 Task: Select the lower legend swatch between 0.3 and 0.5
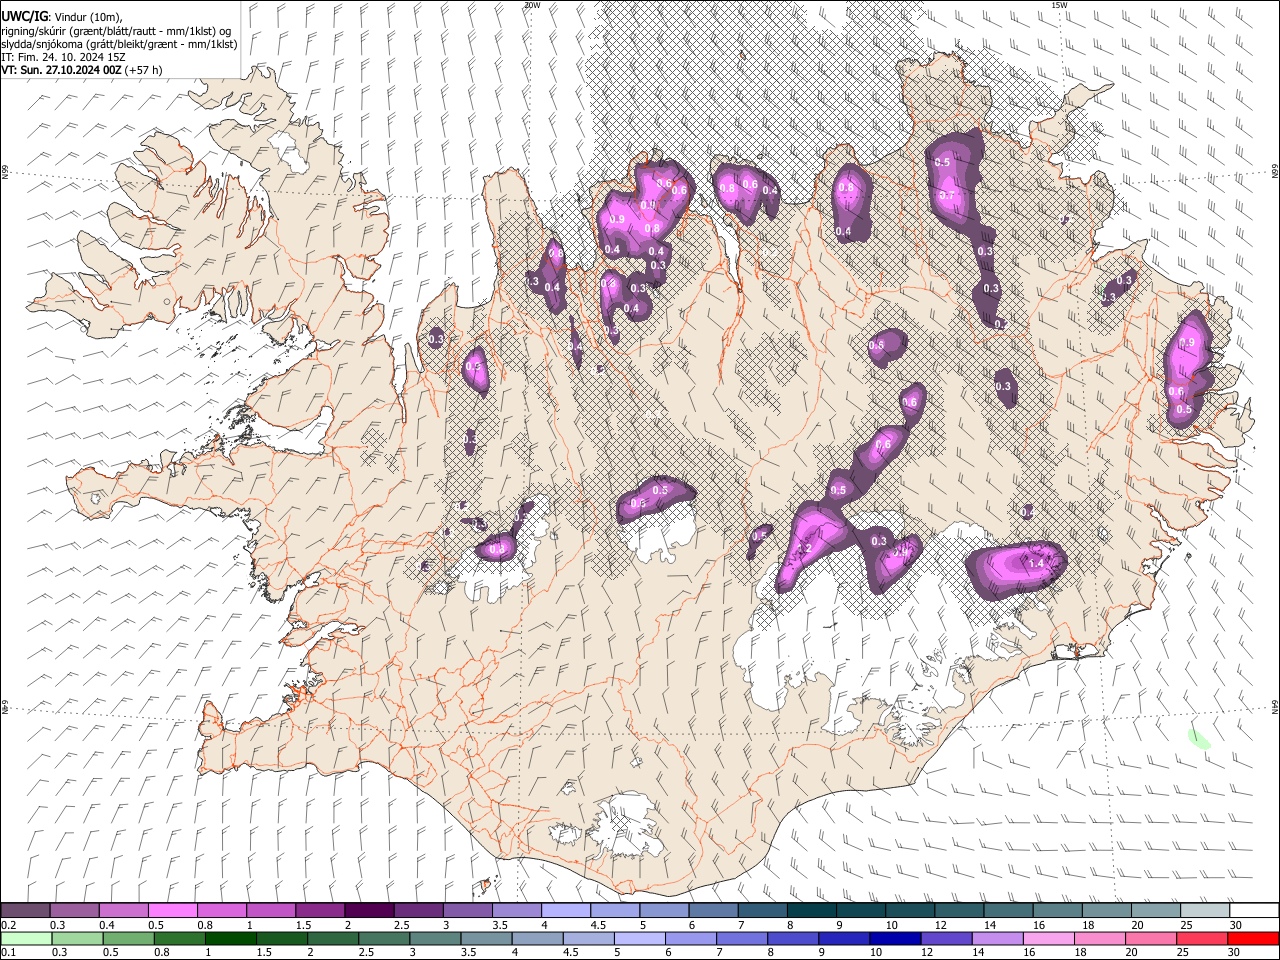click(78, 938)
